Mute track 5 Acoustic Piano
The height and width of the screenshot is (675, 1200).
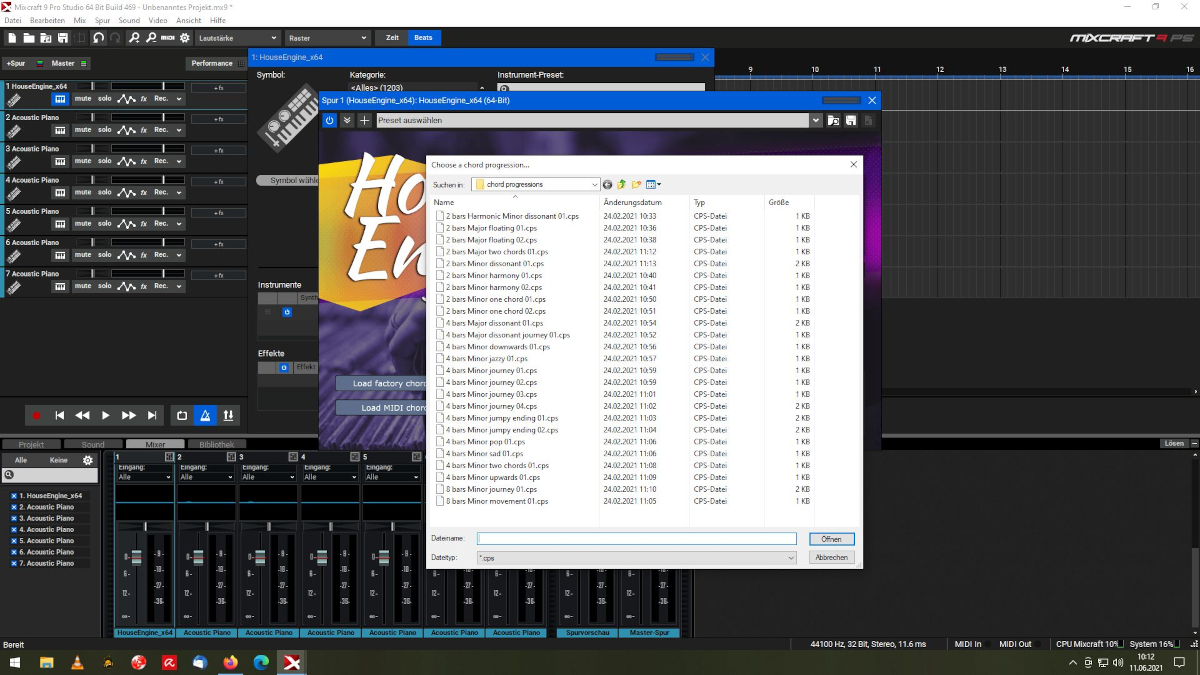[x=83, y=224]
